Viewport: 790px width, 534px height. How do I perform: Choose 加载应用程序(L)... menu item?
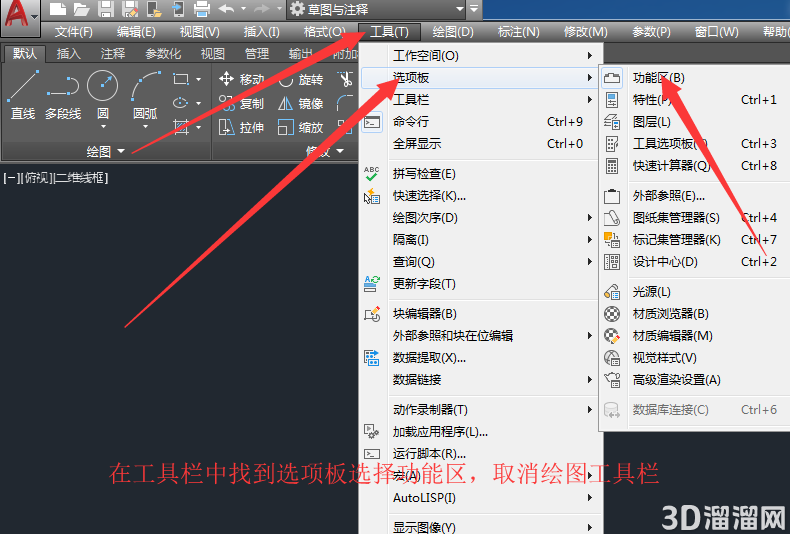click(480, 432)
